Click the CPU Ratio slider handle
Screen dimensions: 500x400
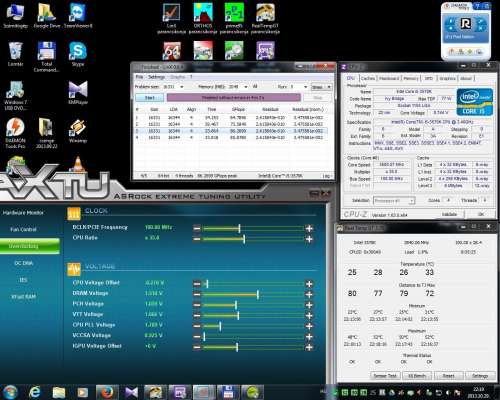(x=244, y=239)
